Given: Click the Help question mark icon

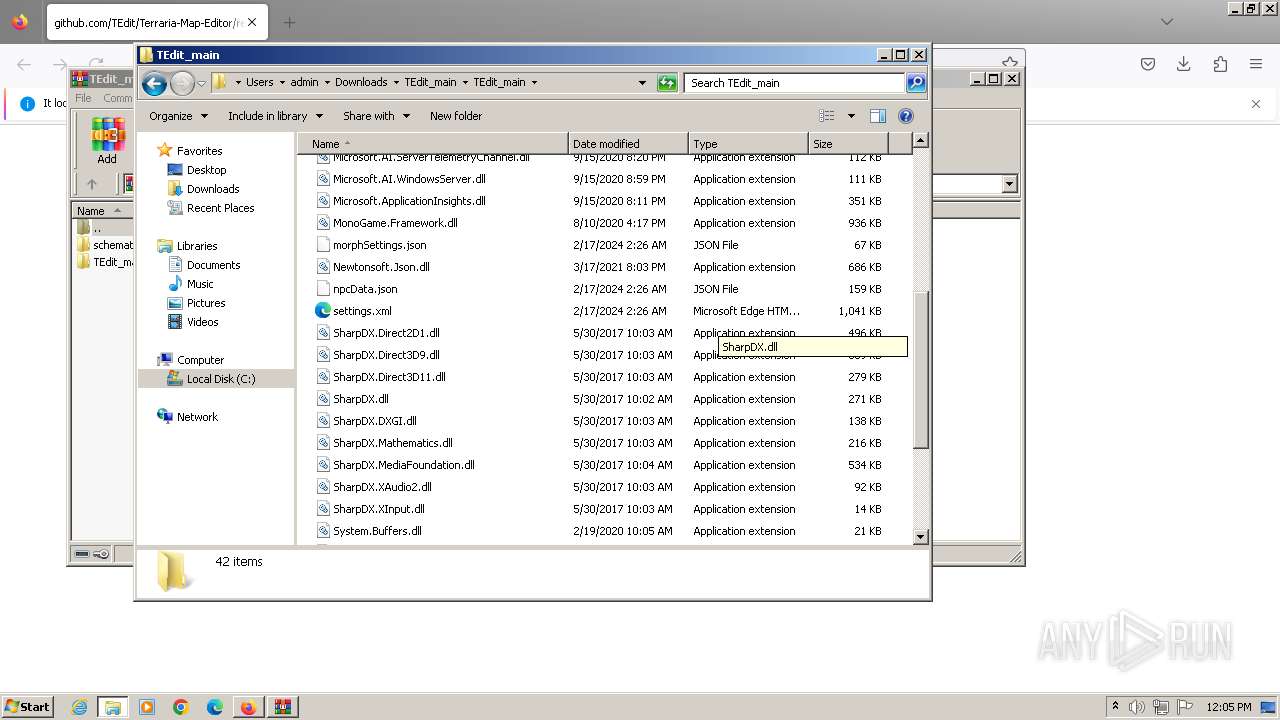Looking at the screenshot, I should (x=906, y=116).
